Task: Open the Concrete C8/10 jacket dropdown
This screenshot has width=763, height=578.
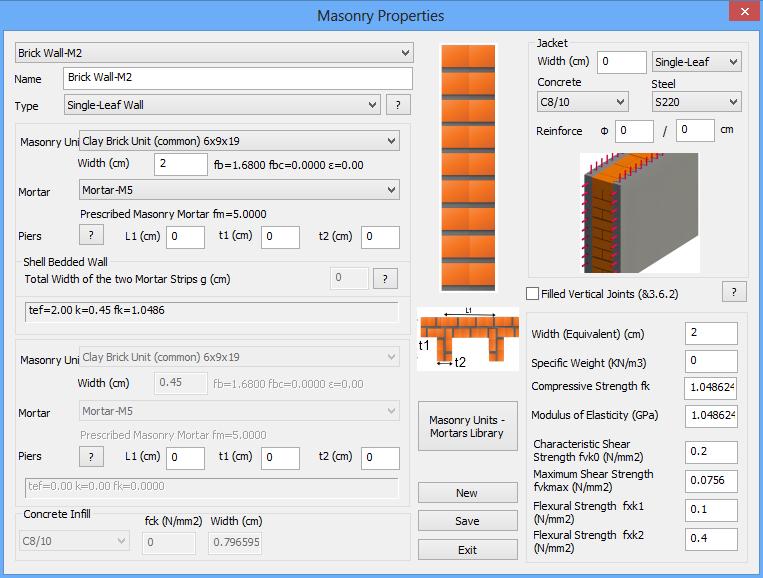Action: point(583,102)
